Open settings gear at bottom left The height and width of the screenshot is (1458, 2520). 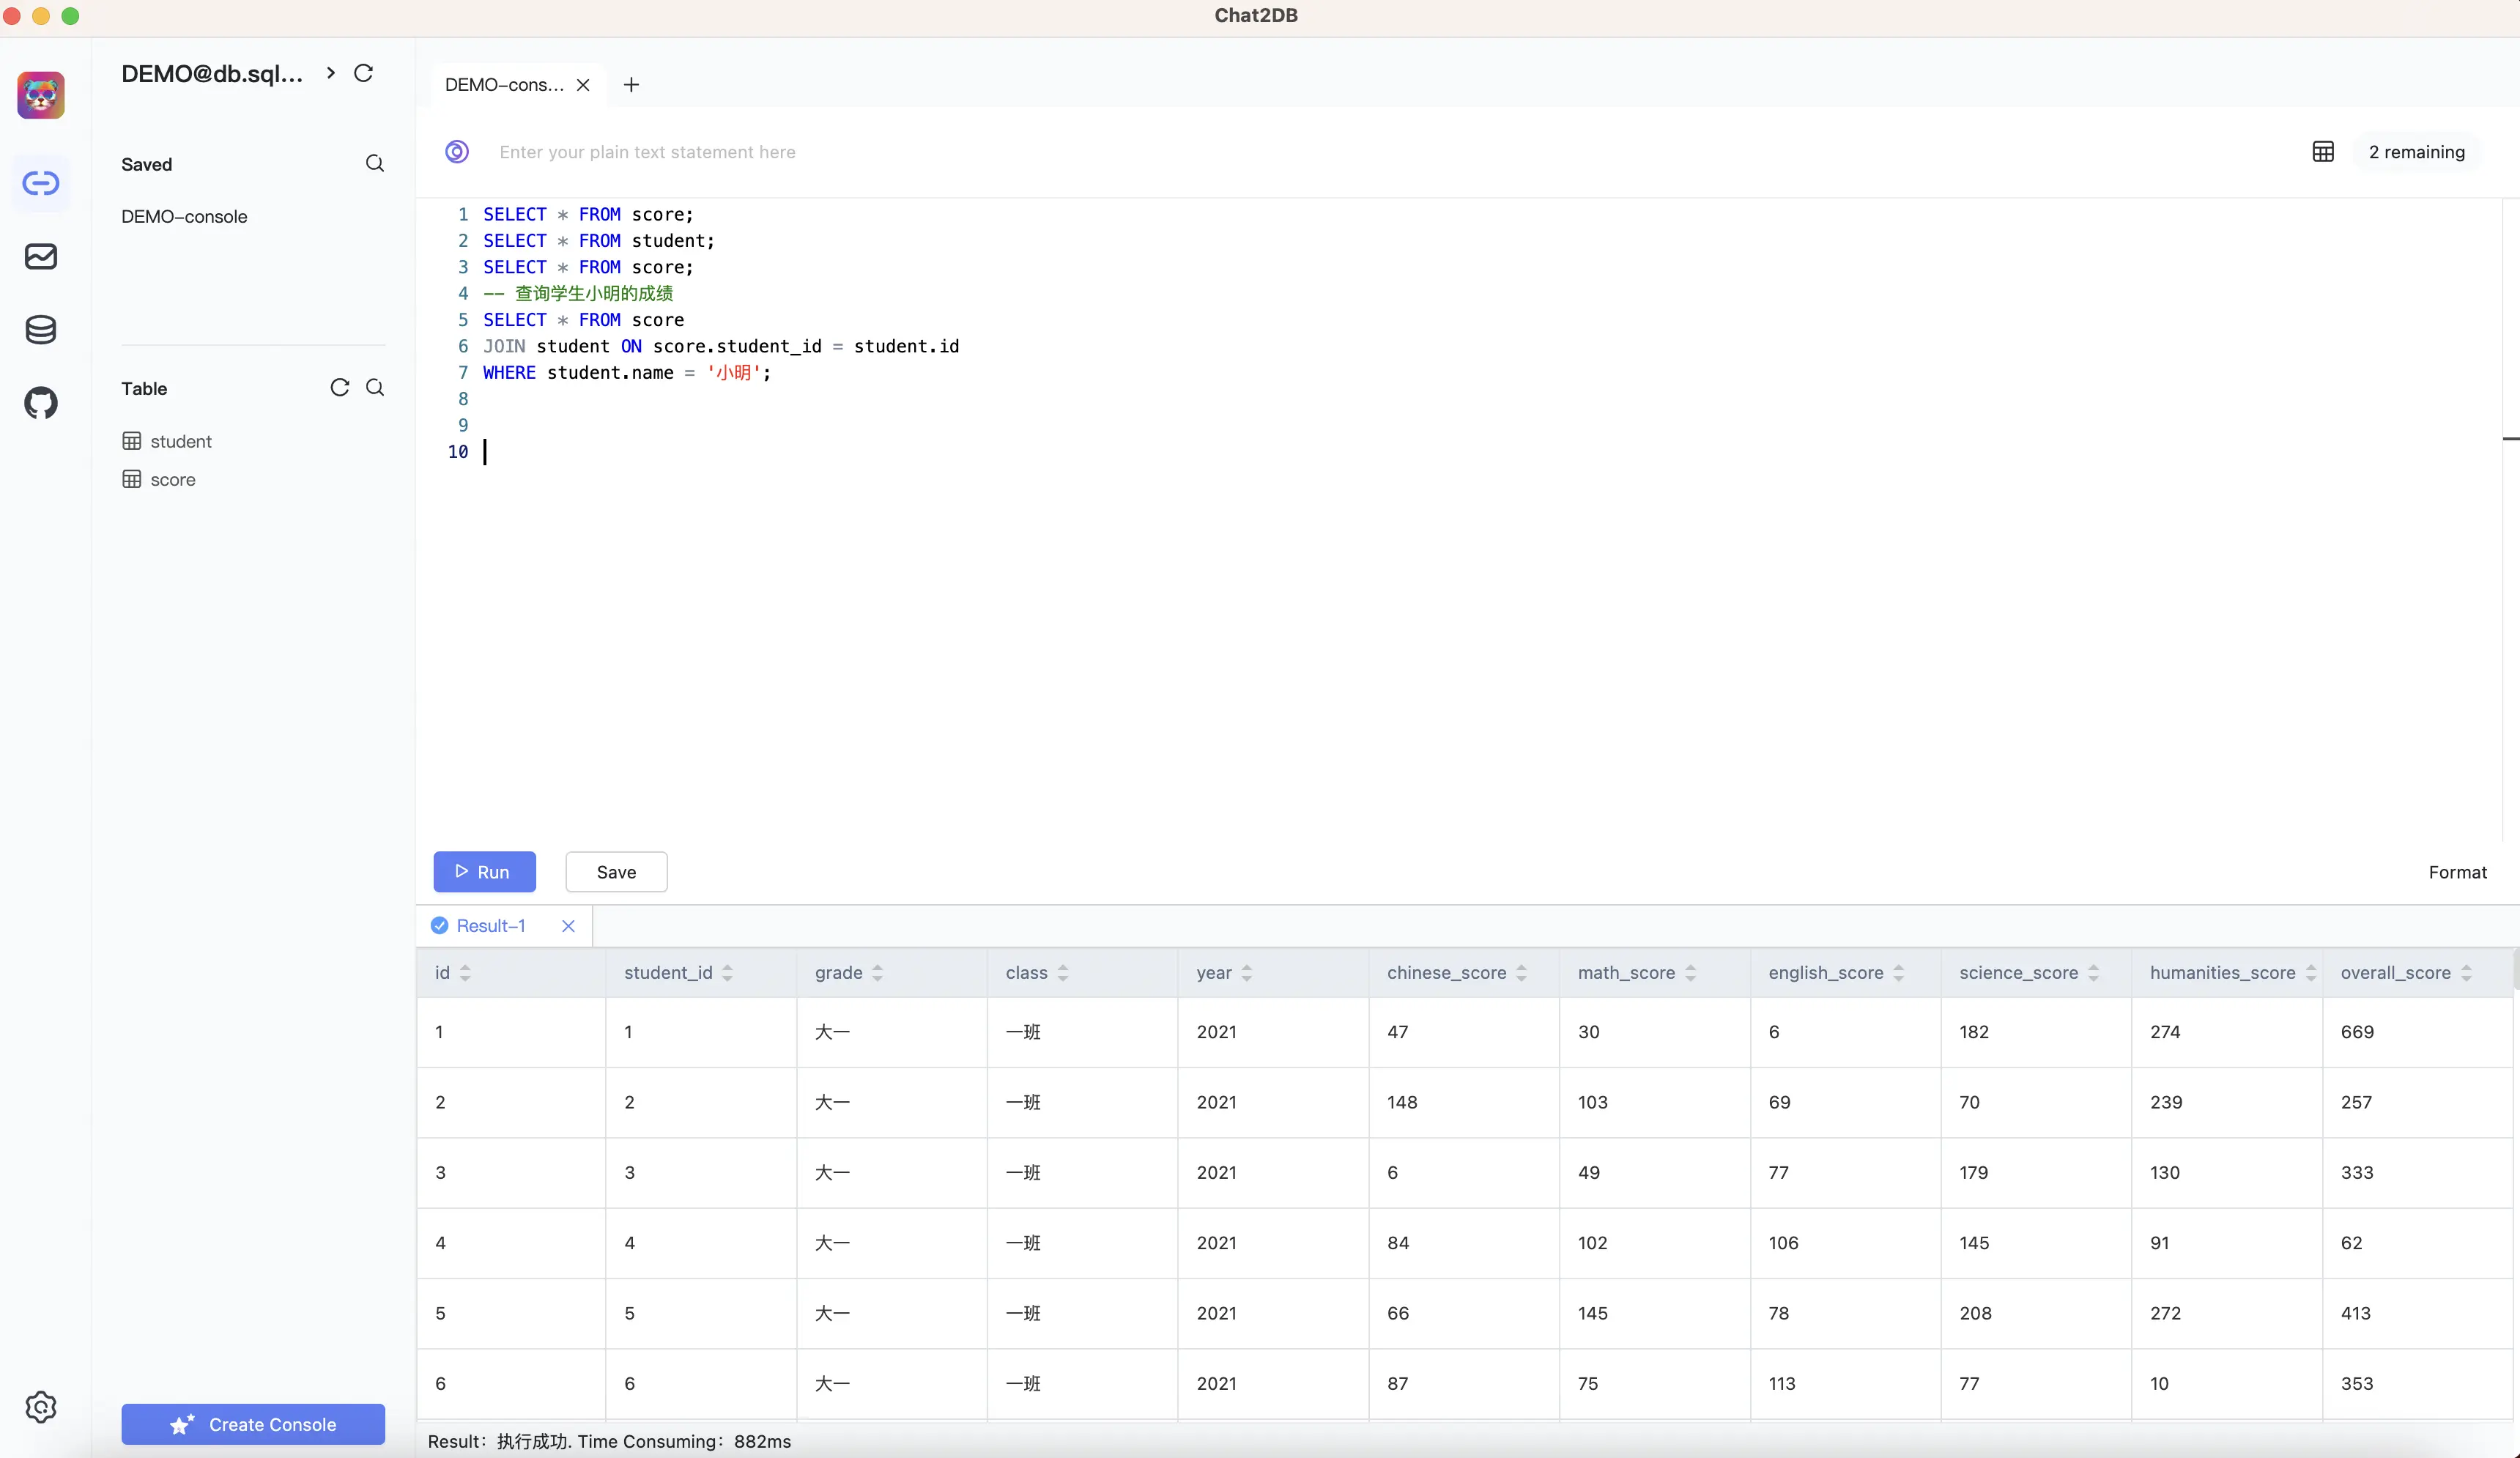[x=41, y=1407]
